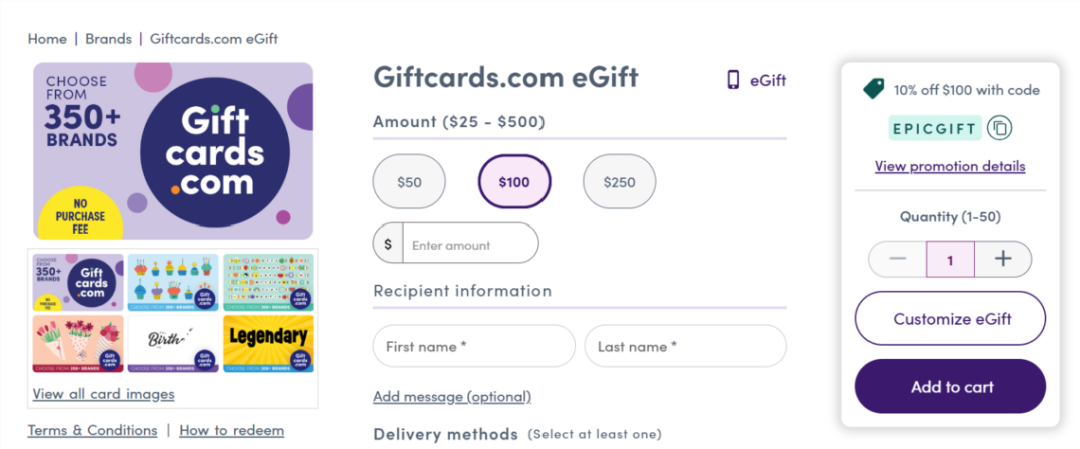Click the green promotion tag icon
Image resolution: width=1080 pixels, height=449 pixels.
[873, 89]
